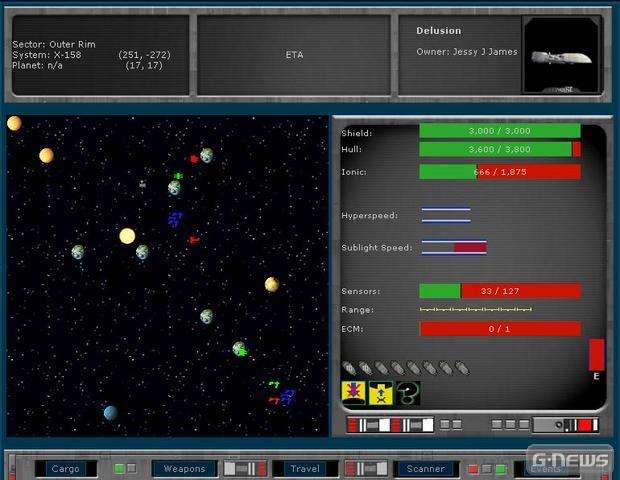Toggle the red light right of Scanner
The width and height of the screenshot is (620, 480).
point(473,469)
